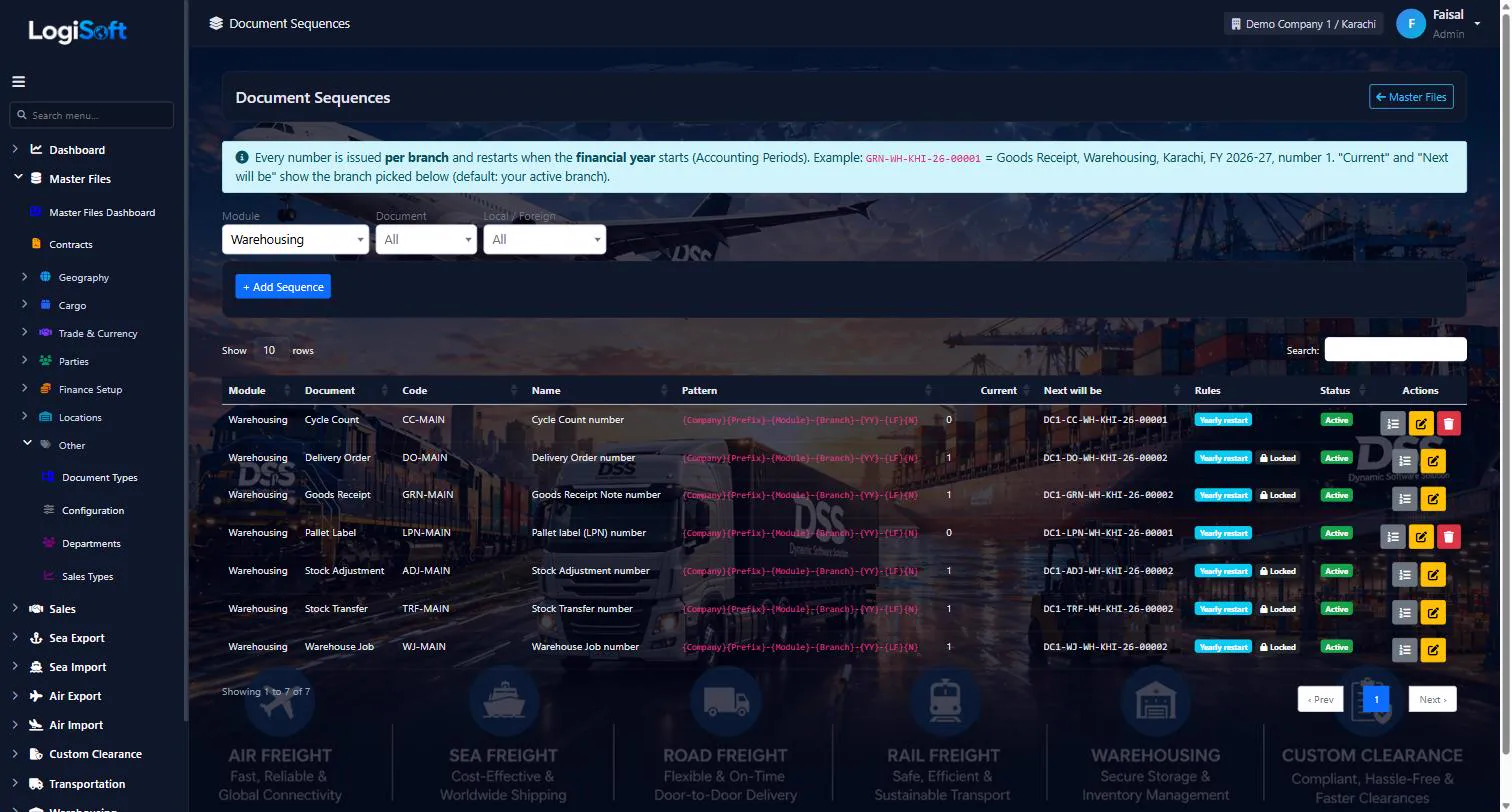Open the Local / Foreign filter dropdown
This screenshot has width=1512, height=812.
coord(545,239)
